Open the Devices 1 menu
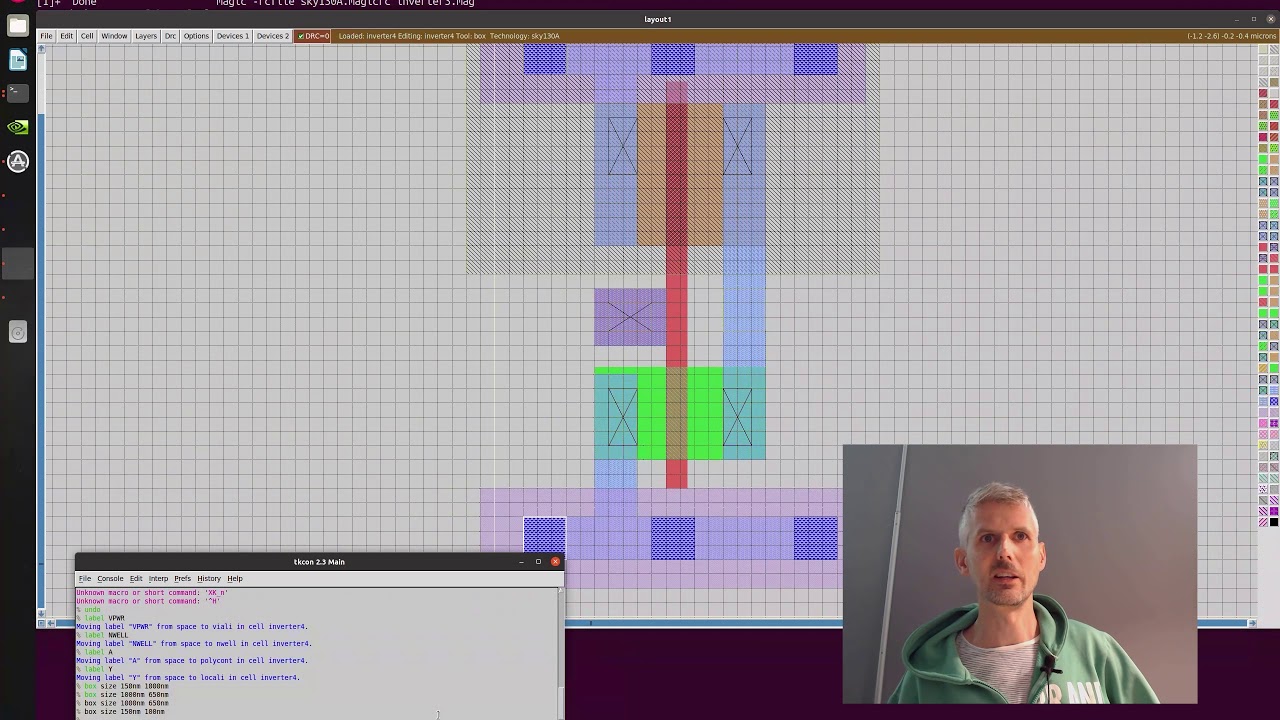1280x720 pixels. [232, 36]
